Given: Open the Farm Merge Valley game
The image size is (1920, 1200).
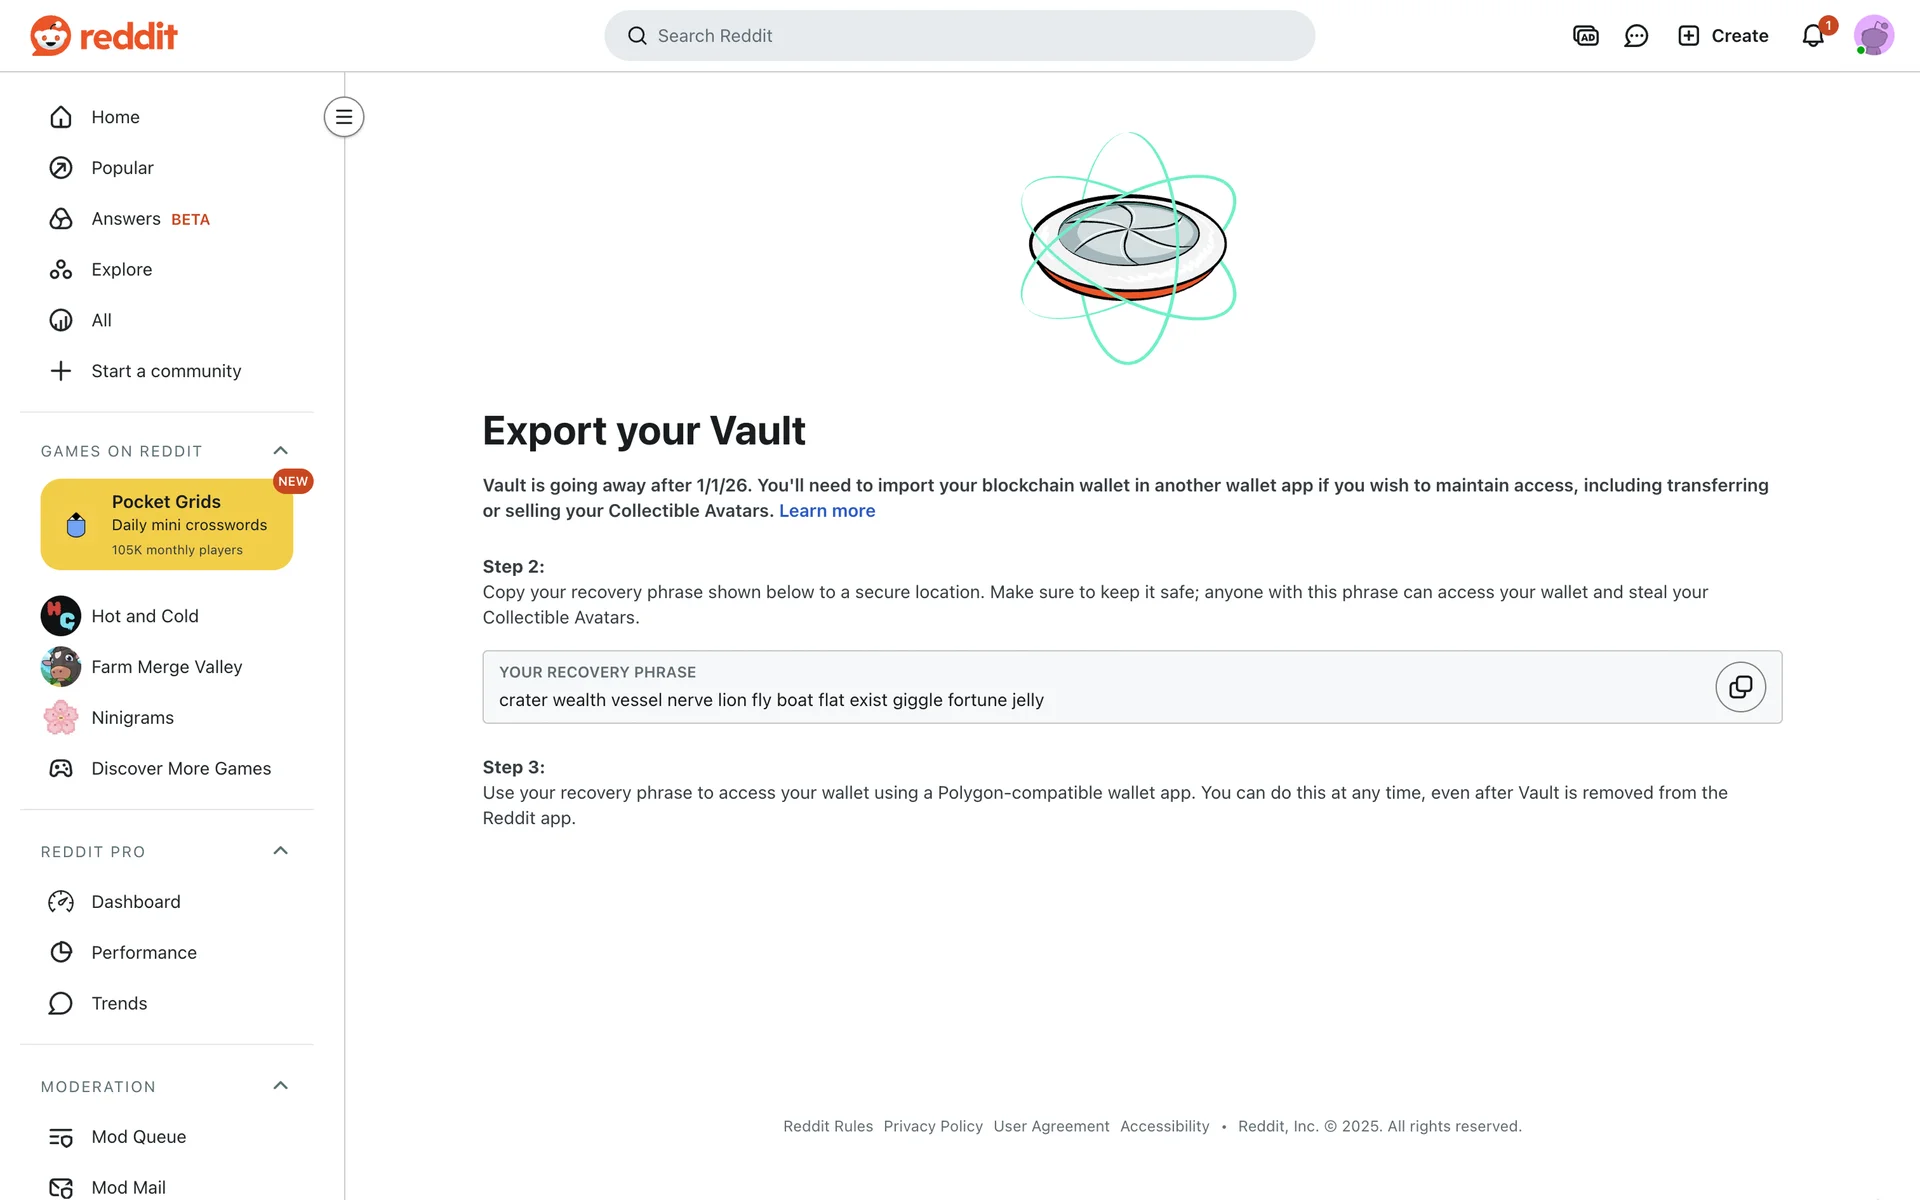Looking at the screenshot, I should (x=166, y=667).
